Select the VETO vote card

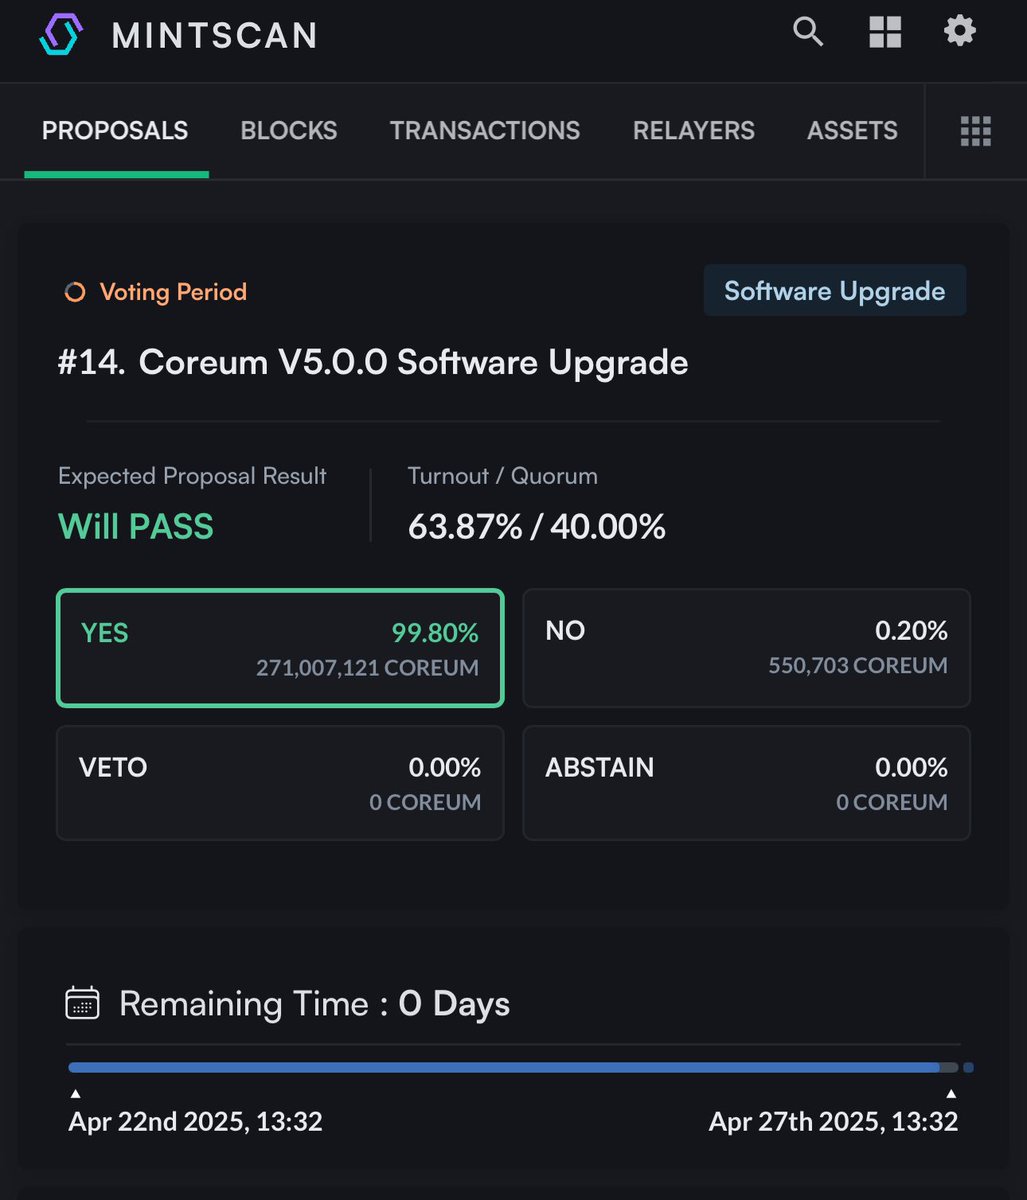coord(280,783)
